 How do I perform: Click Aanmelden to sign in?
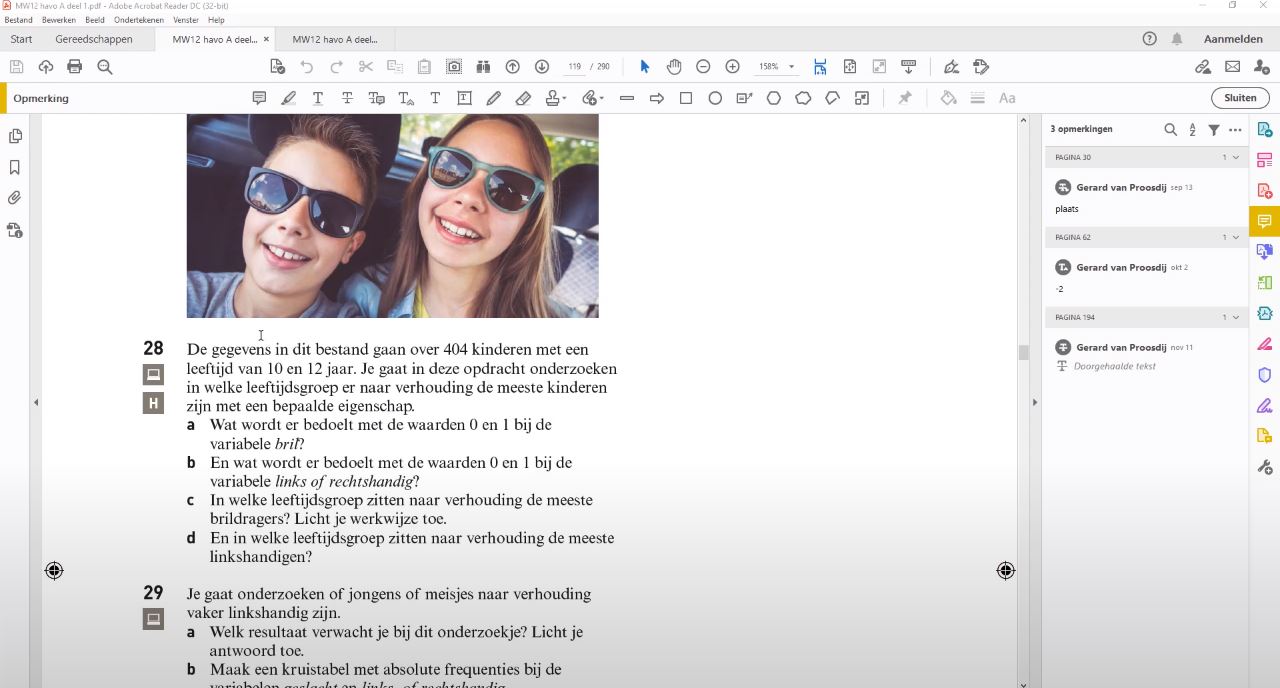(x=1233, y=39)
